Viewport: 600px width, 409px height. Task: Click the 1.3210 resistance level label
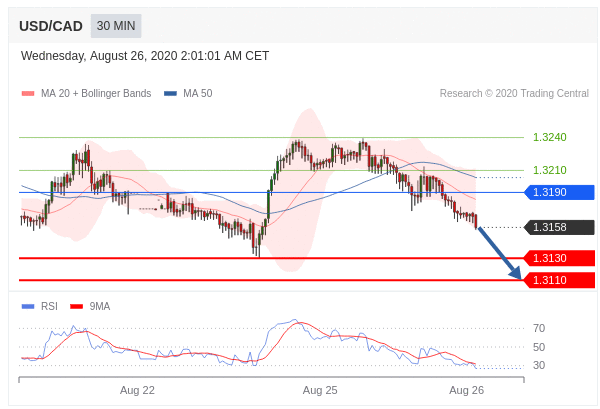pos(549,170)
